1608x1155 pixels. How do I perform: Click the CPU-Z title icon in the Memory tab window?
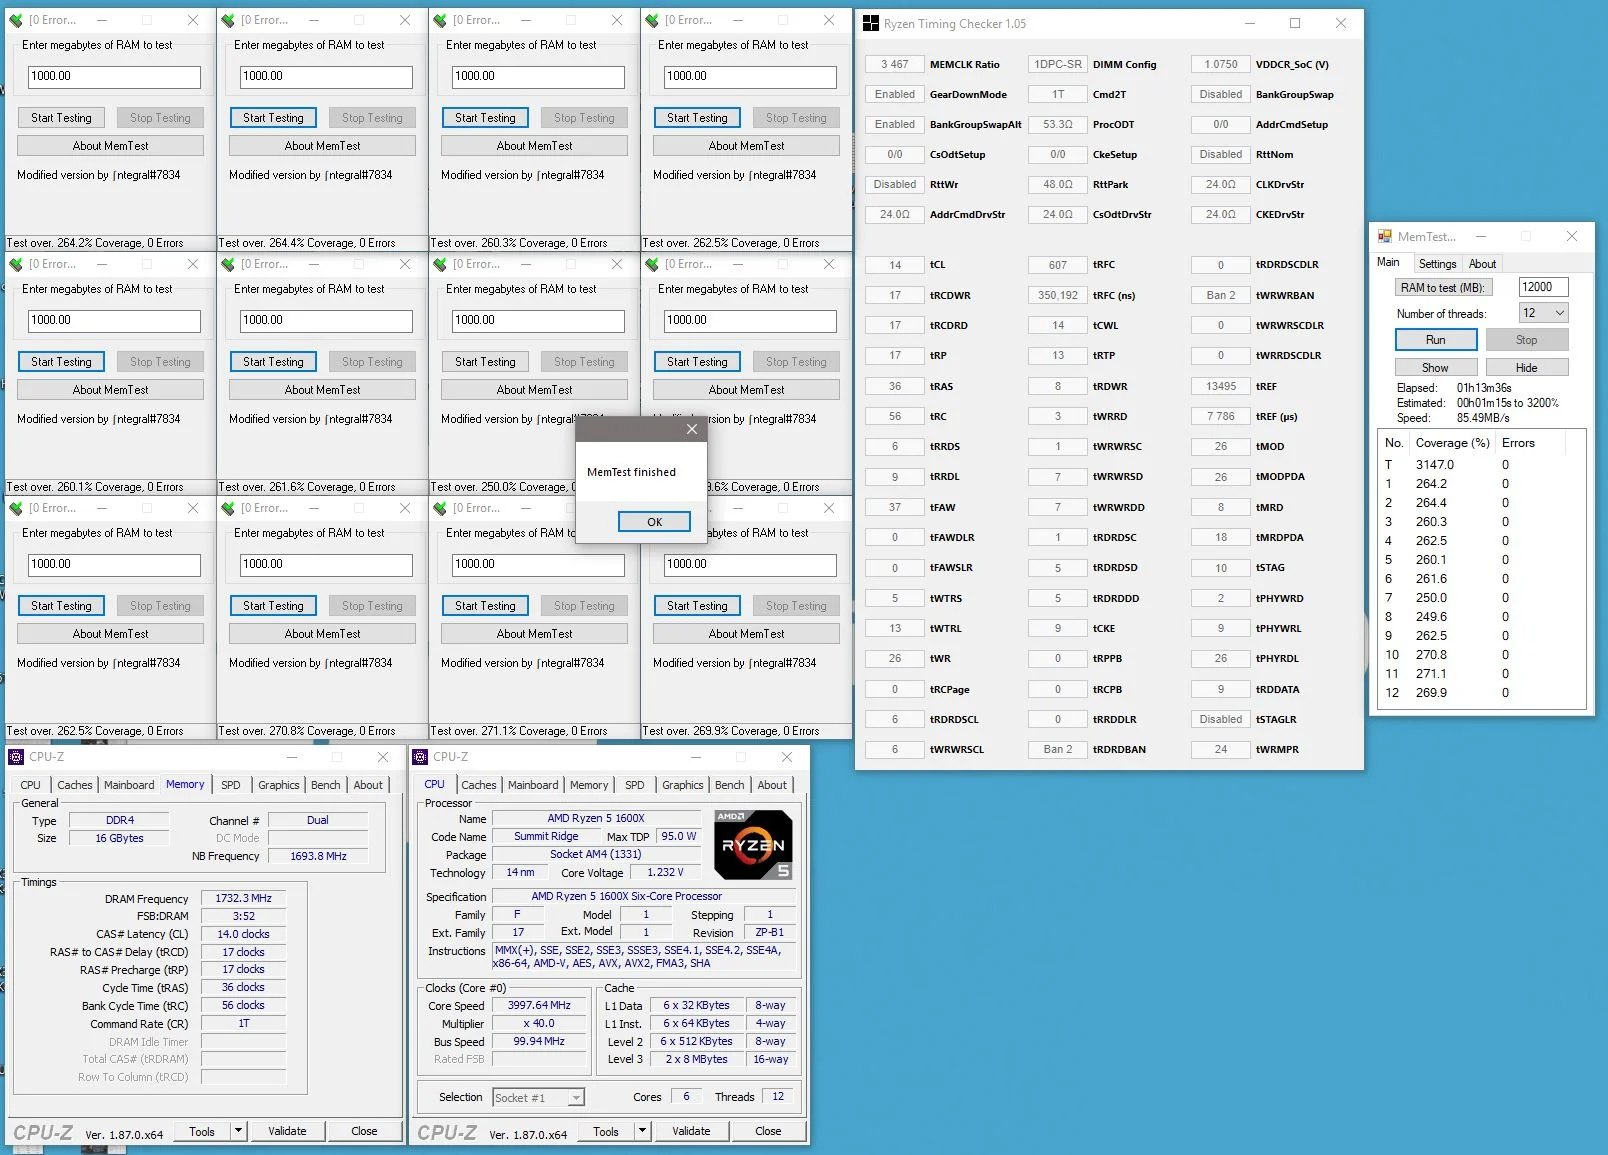click(x=16, y=757)
